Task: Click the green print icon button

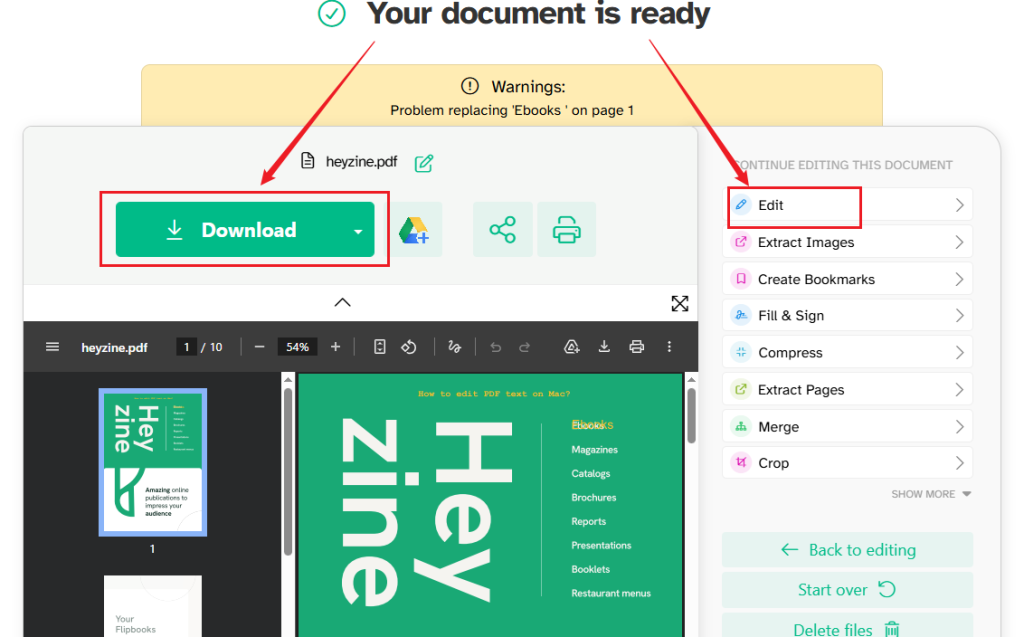Action: pyautogui.click(x=566, y=230)
